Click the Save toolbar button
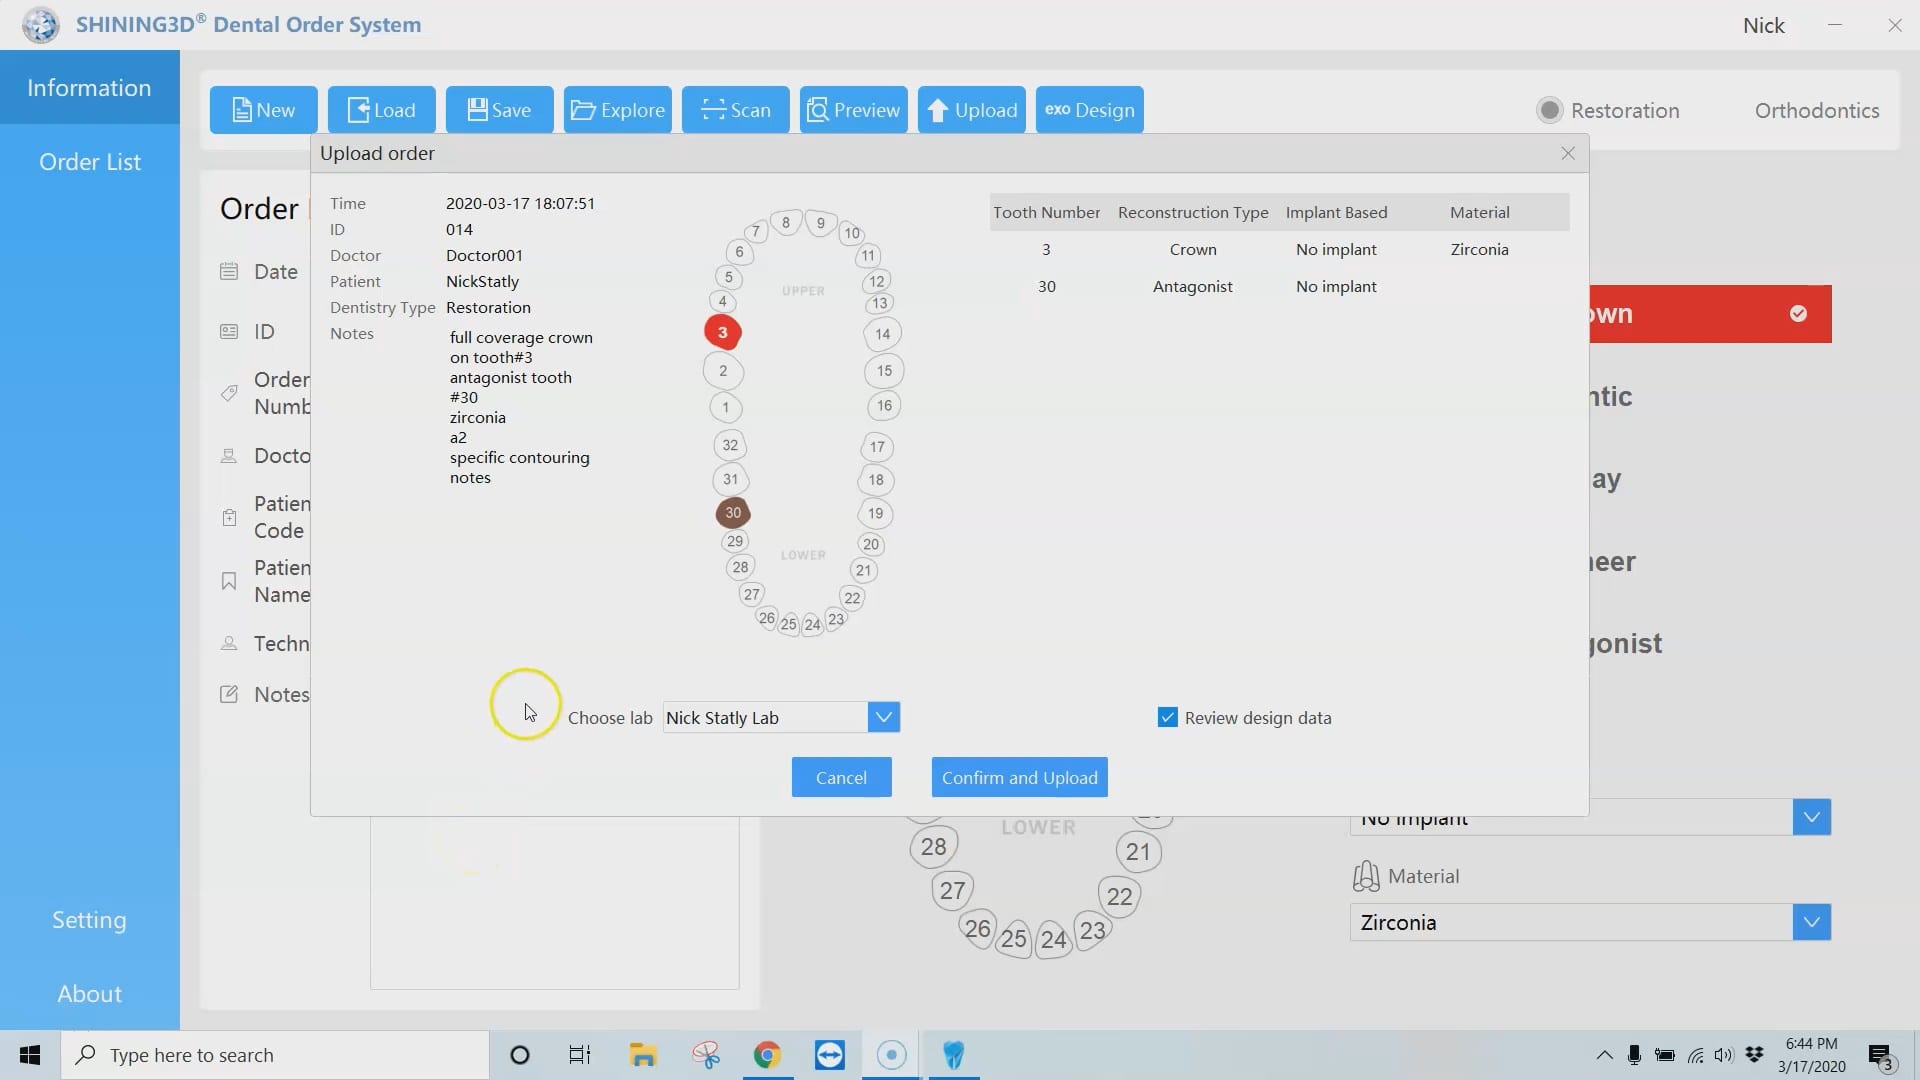Image resolution: width=1920 pixels, height=1080 pixels. point(499,110)
